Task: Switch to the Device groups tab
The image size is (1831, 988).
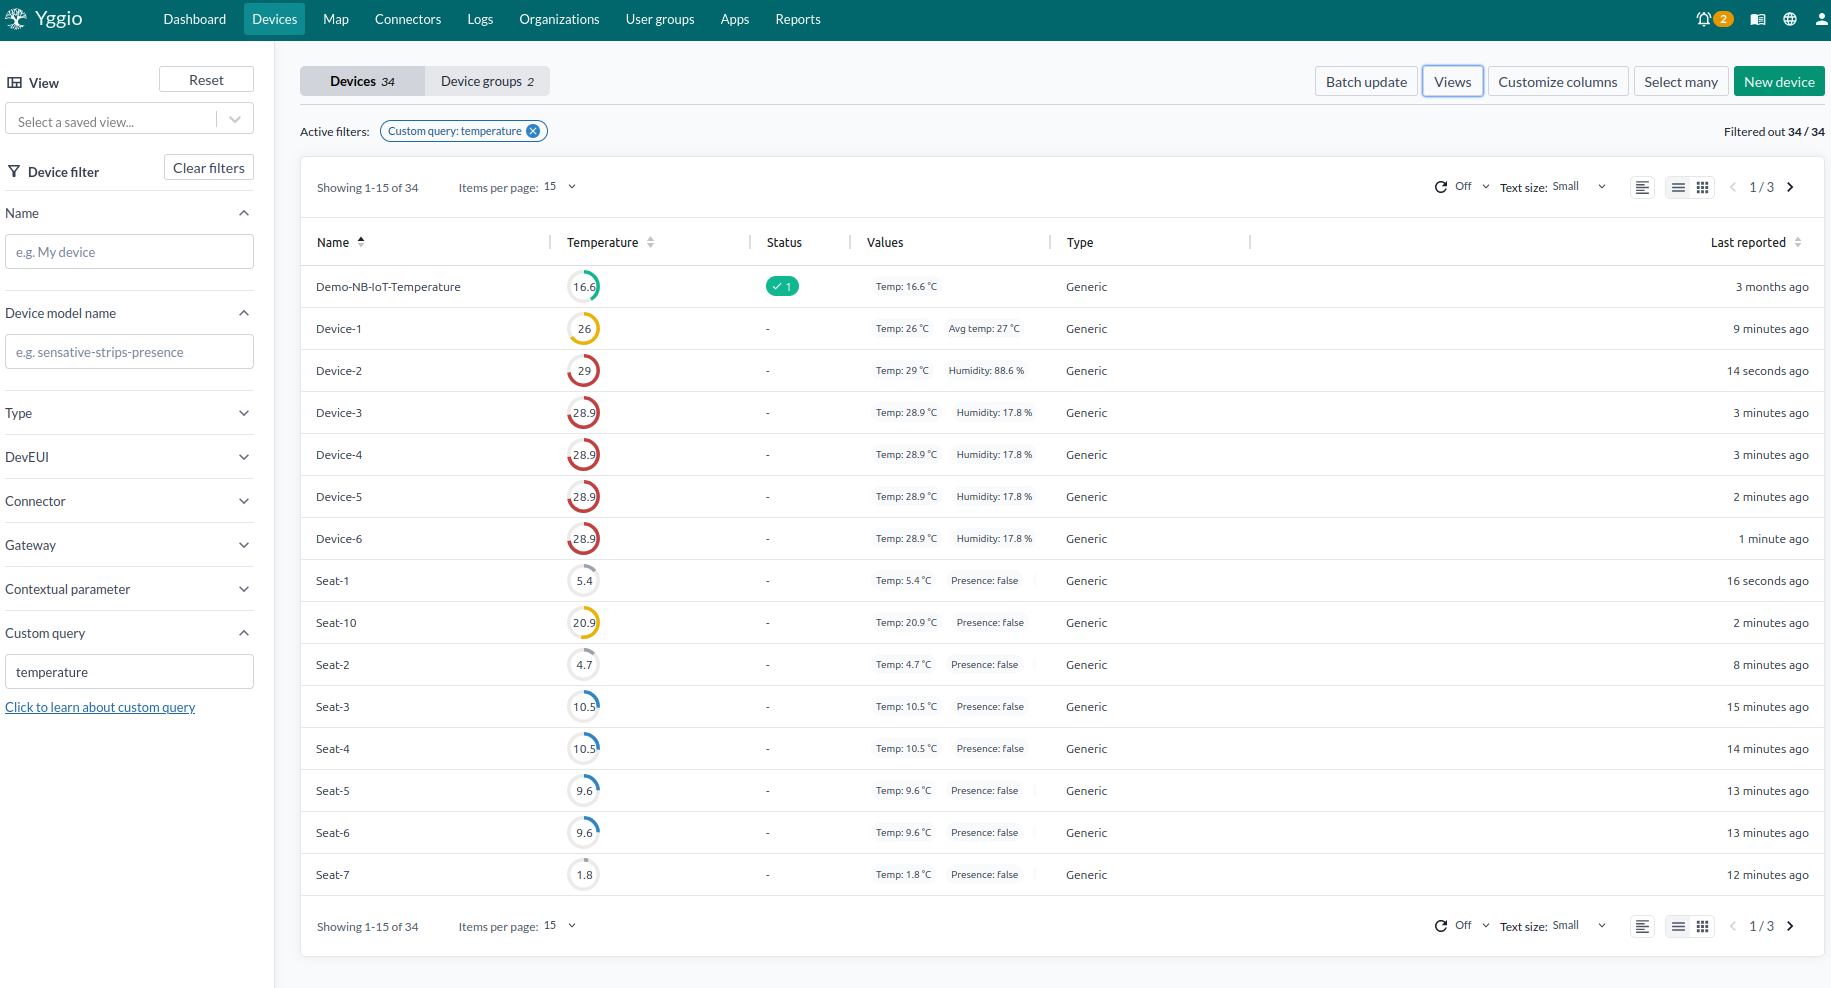Action: 487,81
